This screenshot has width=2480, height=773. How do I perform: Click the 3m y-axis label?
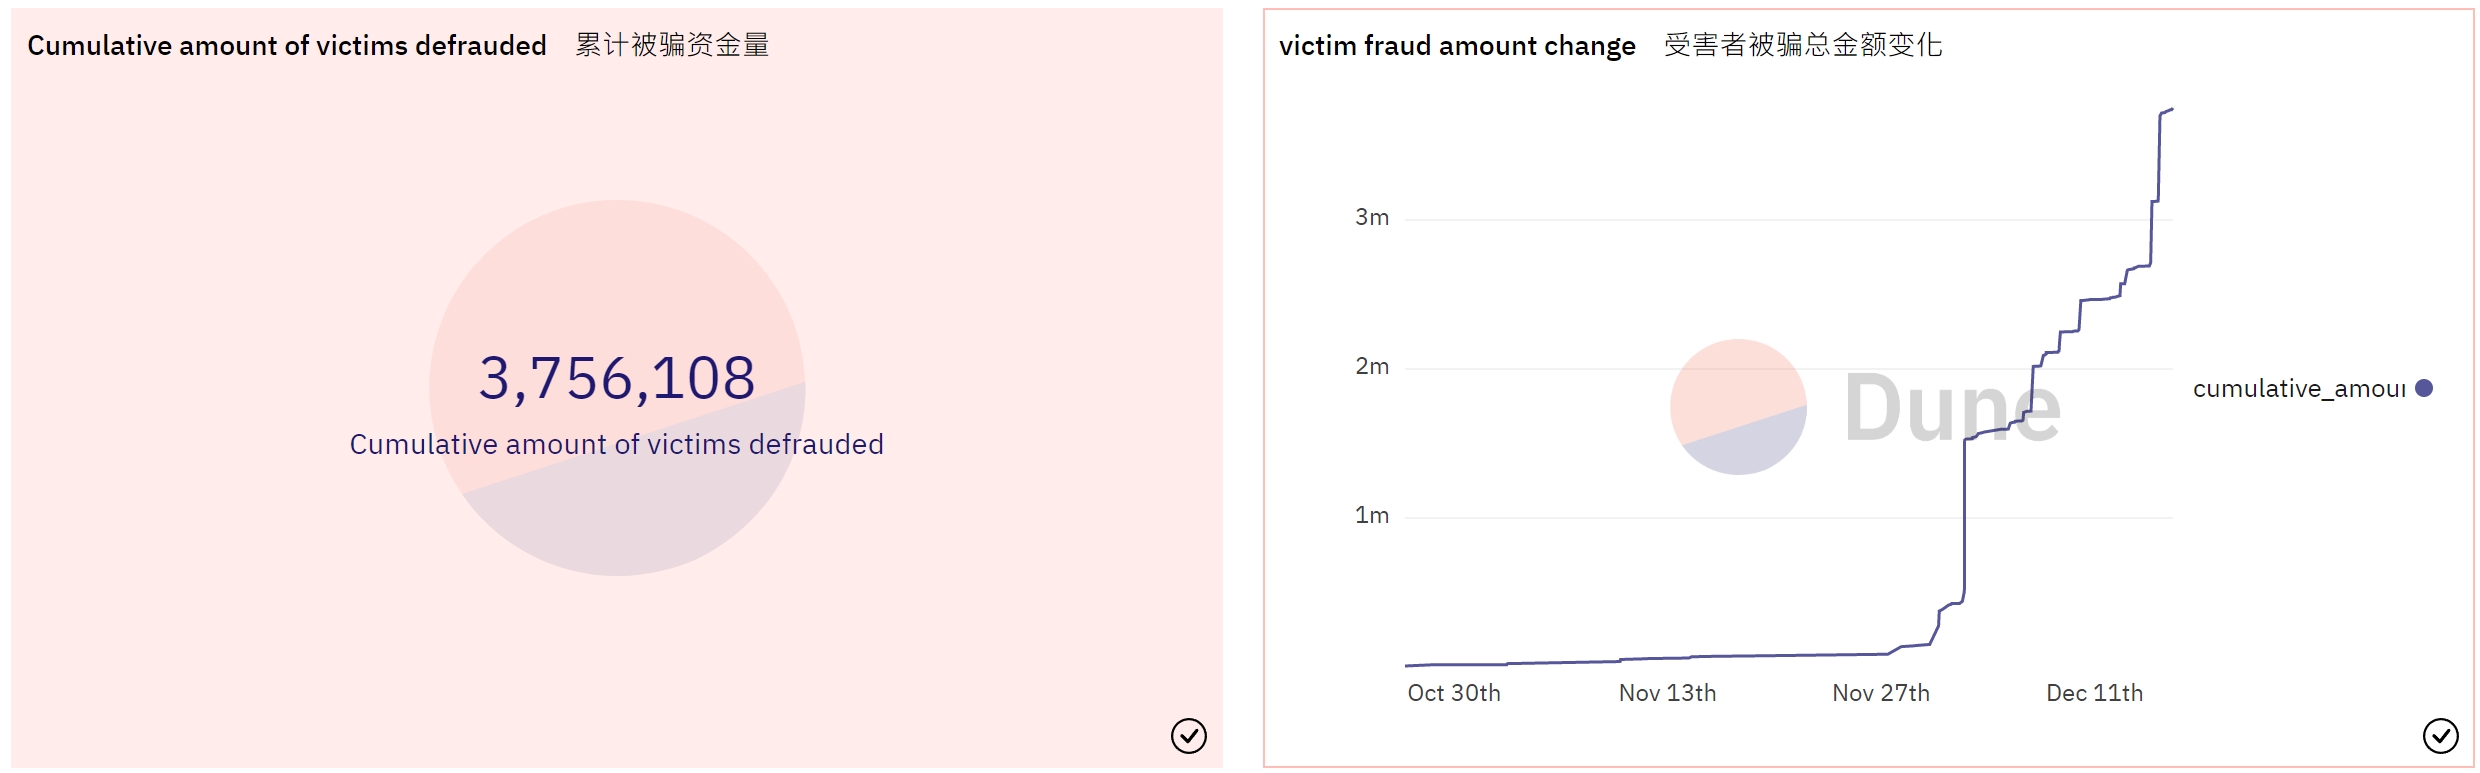click(x=1372, y=217)
